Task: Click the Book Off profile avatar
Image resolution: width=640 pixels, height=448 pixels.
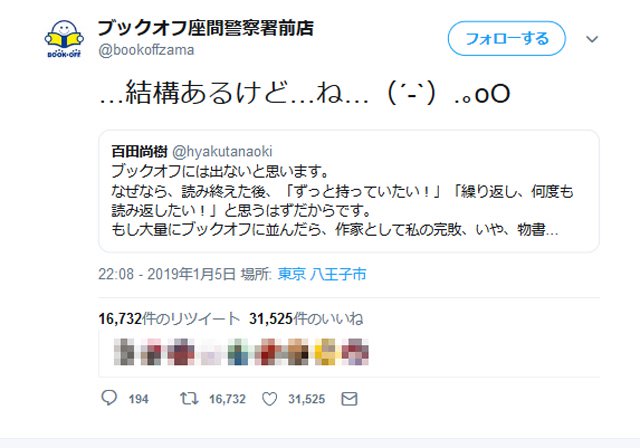Action: 64,39
